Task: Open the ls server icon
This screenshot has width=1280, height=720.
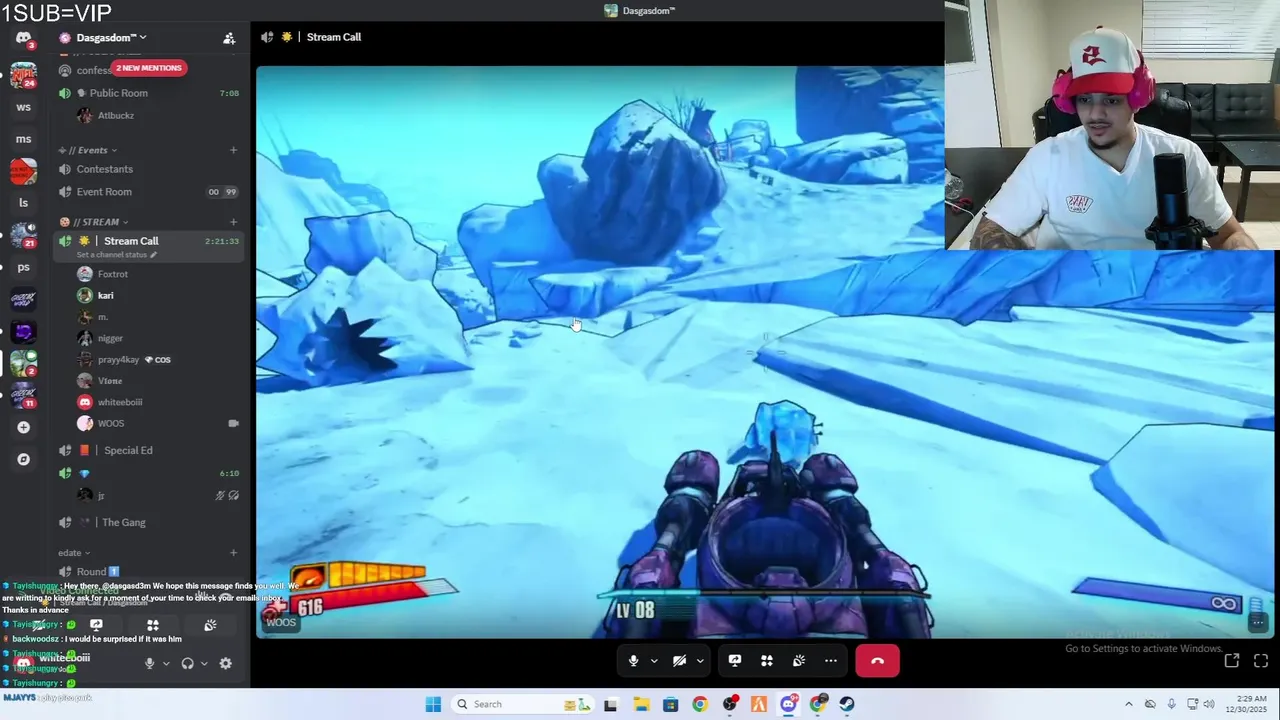Action: [x=23, y=203]
